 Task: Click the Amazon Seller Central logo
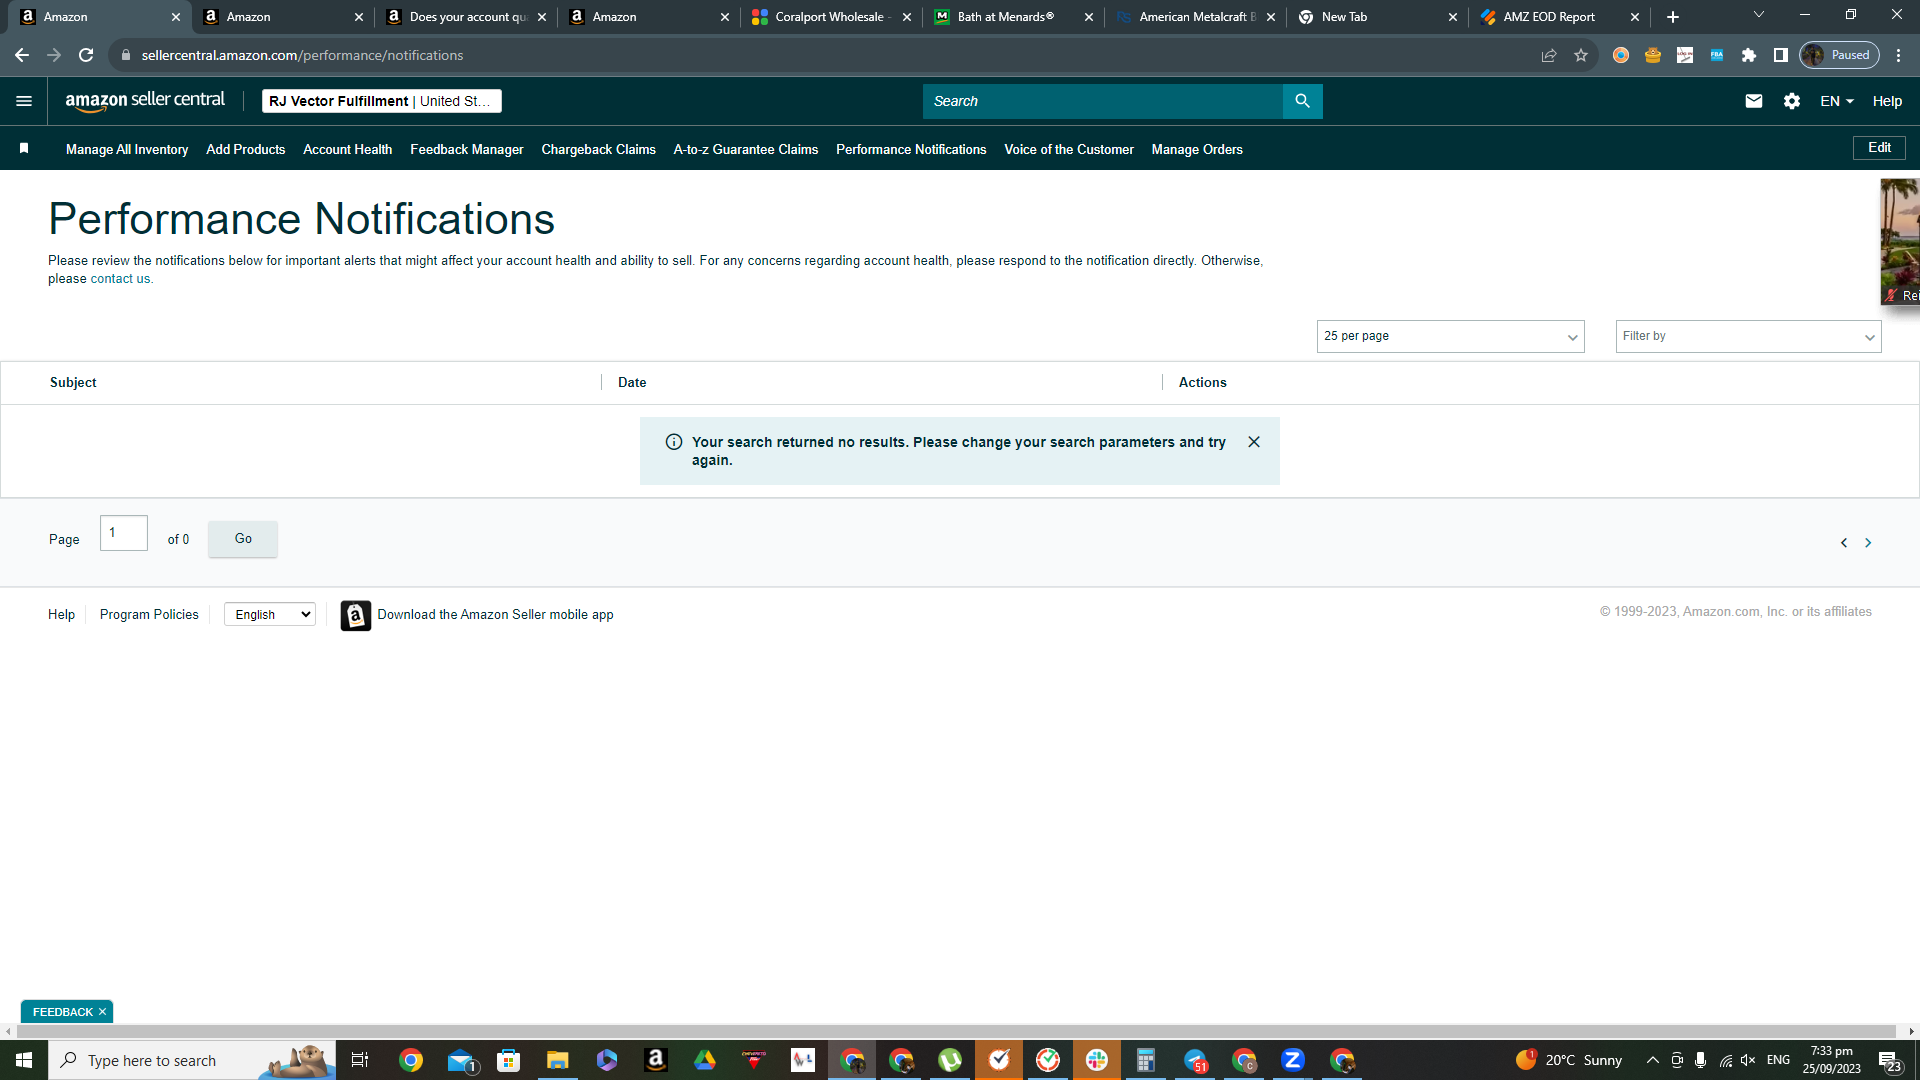click(x=145, y=101)
